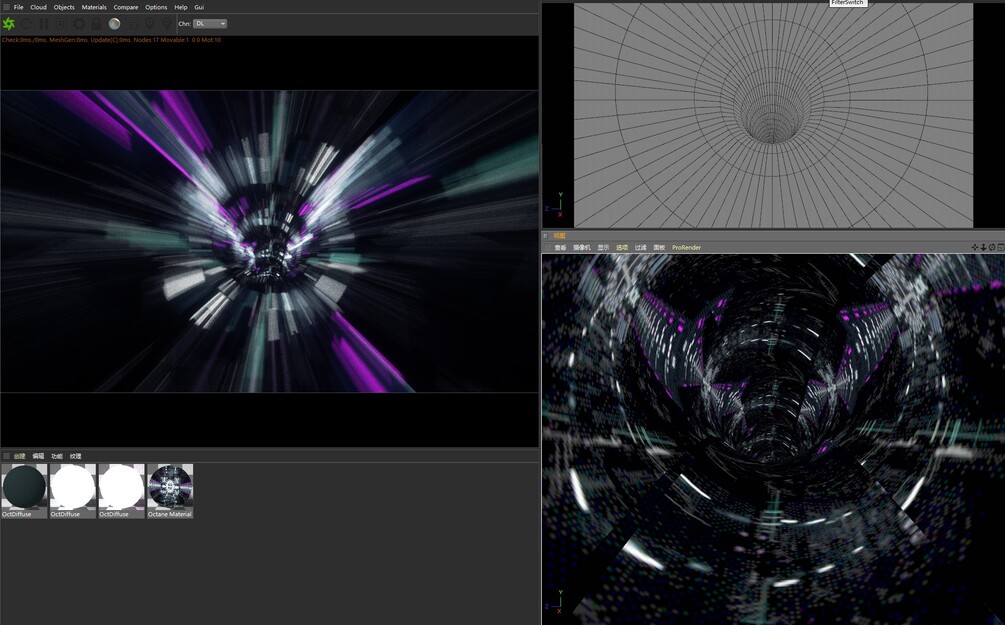Open the Cloud menu
Screen dimensions: 1005x625
click(38, 7)
